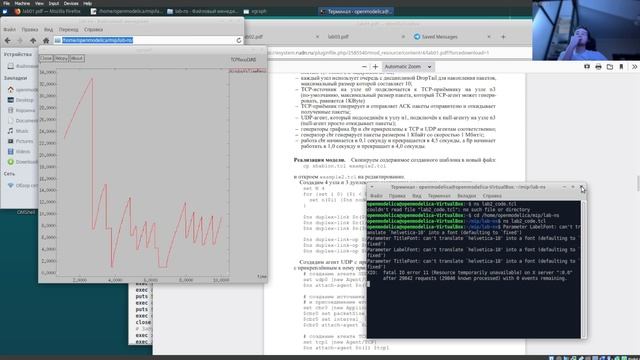Open Desktop bookmark in the file manager sidebar
The width and height of the screenshot is (640, 360).
[20, 100]
